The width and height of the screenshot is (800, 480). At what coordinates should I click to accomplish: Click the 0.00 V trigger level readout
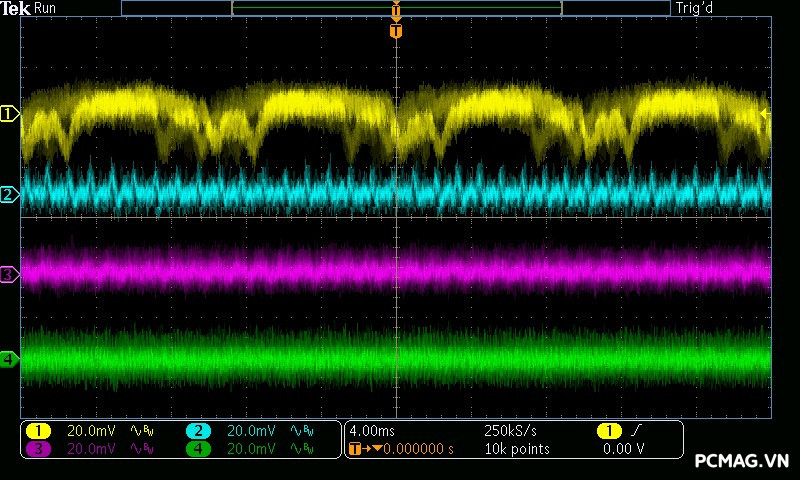pyautogui.click(x=623, y=449)
